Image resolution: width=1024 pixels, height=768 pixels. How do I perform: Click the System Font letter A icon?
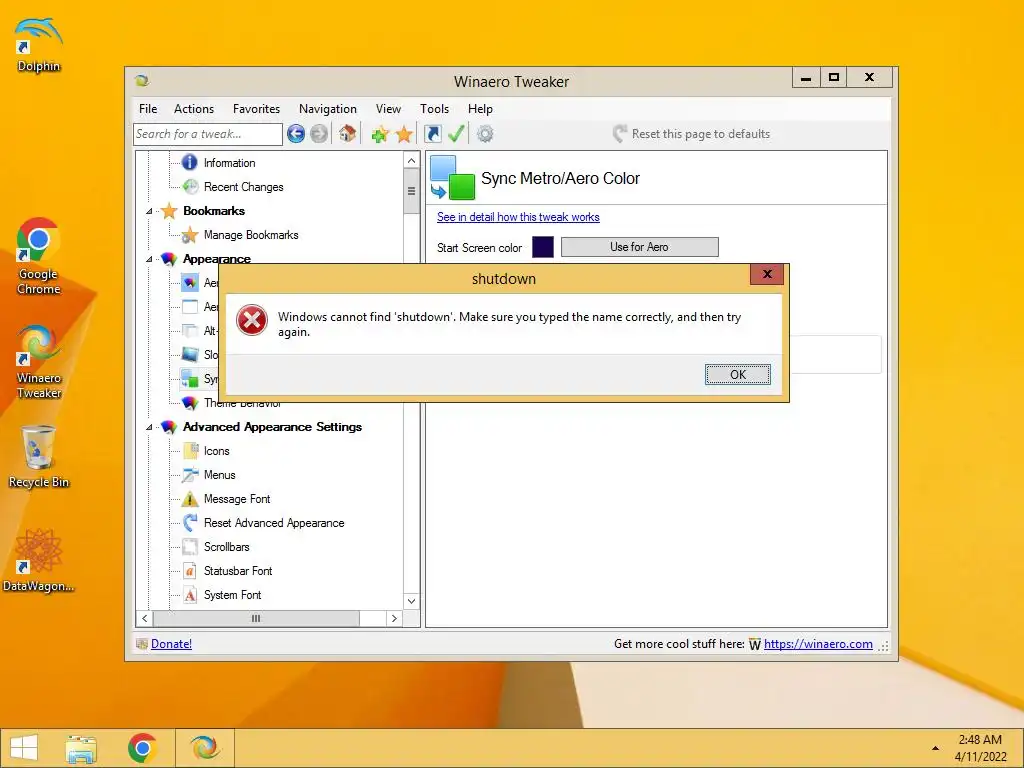(x=190, y=595)
